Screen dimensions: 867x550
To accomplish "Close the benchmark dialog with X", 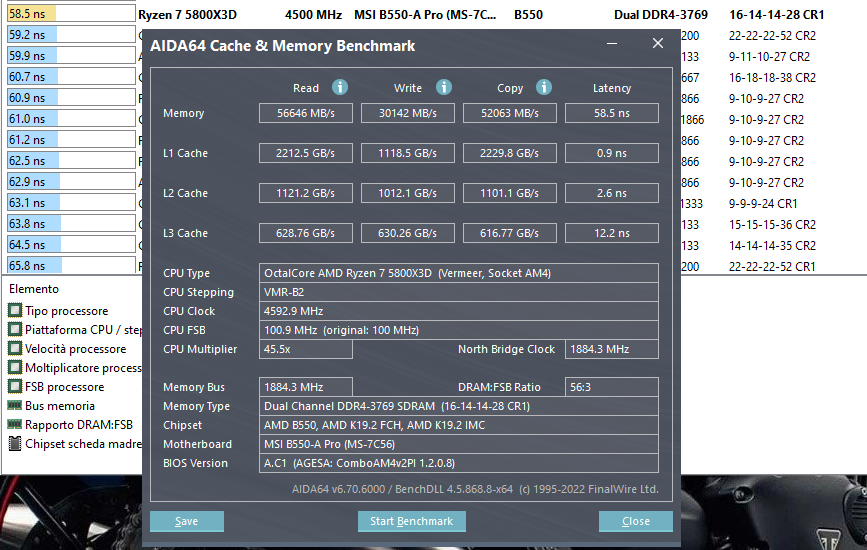I will tap(657, 43).
